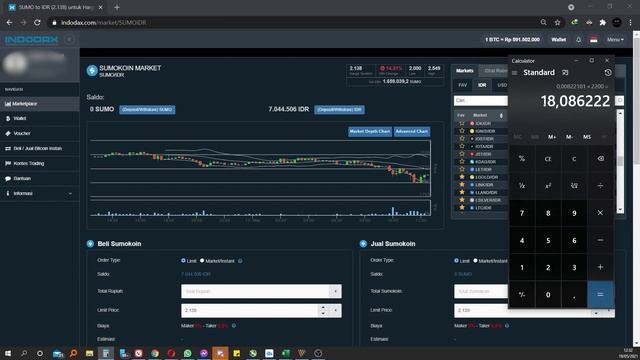Toggle Calculator keep-on-top icon

565,73
